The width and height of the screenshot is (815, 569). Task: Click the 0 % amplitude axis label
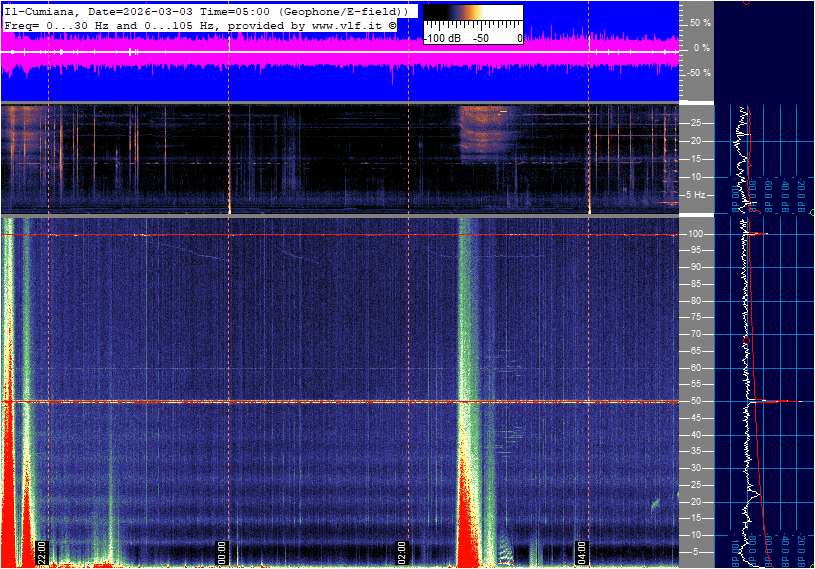[x=700, y=47]
